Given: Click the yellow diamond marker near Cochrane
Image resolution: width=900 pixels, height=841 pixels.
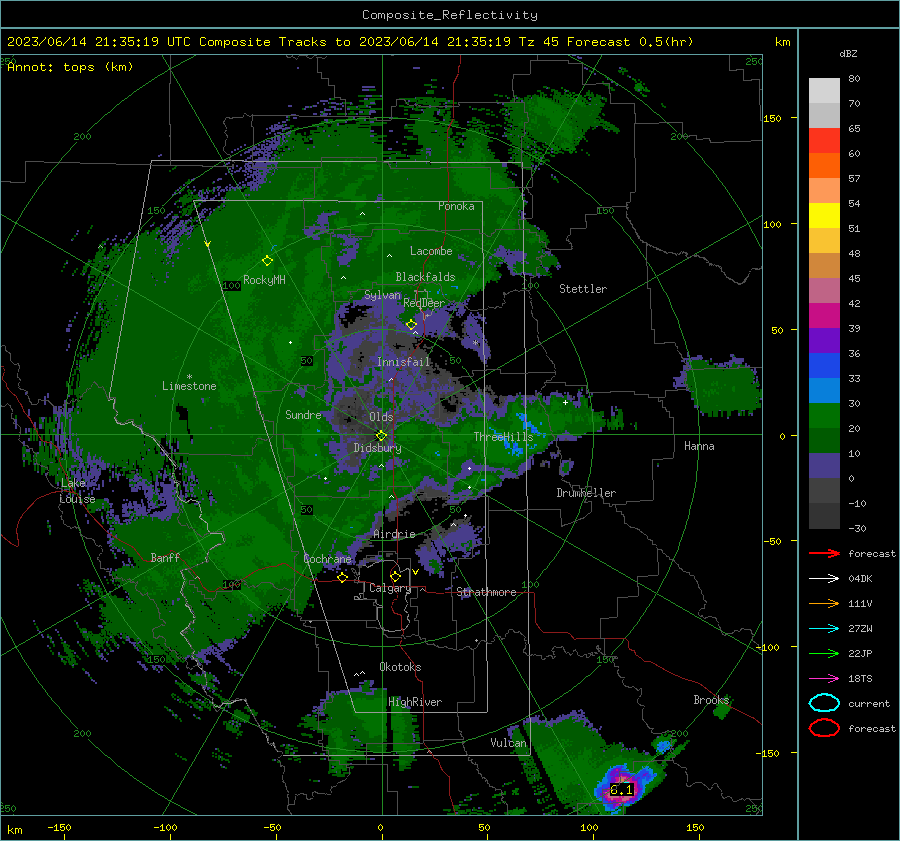Looking at the screenshot, I should [x=343, y=577].
